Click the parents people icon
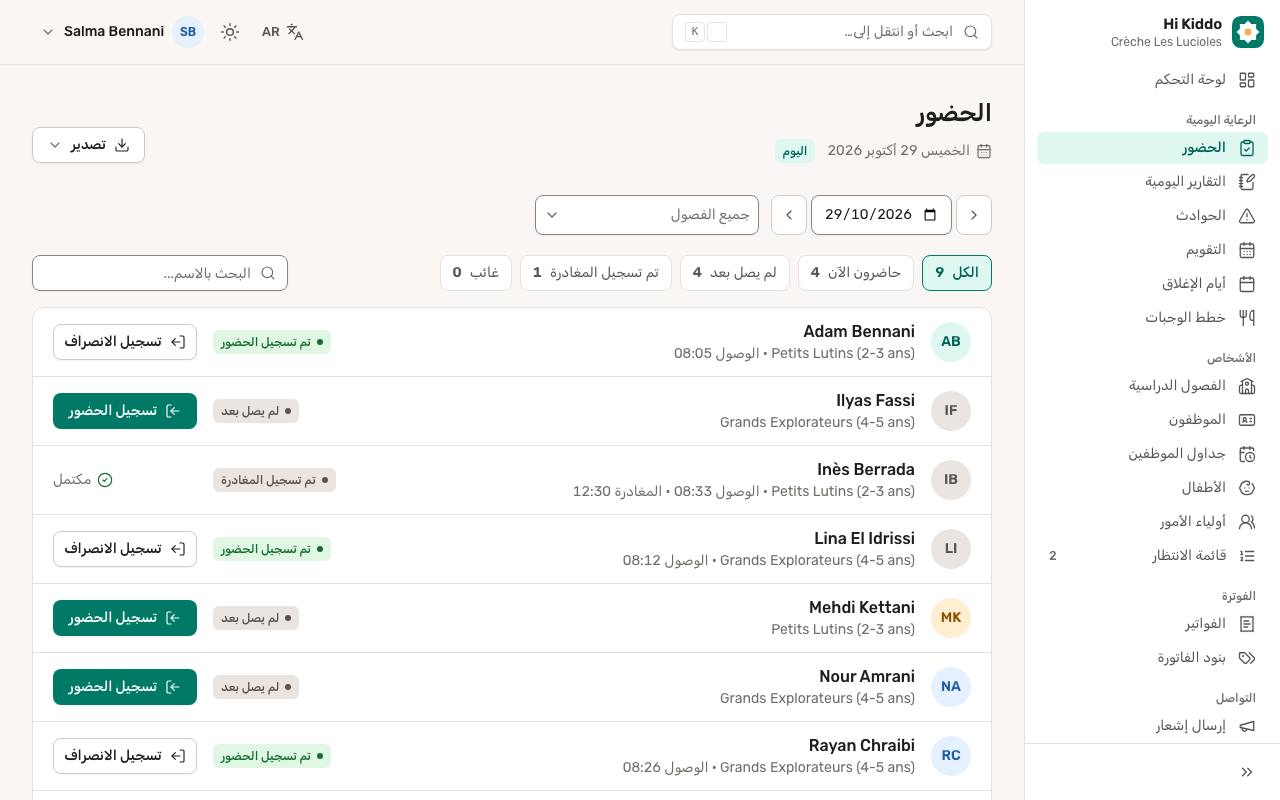 pos(1247,522)
